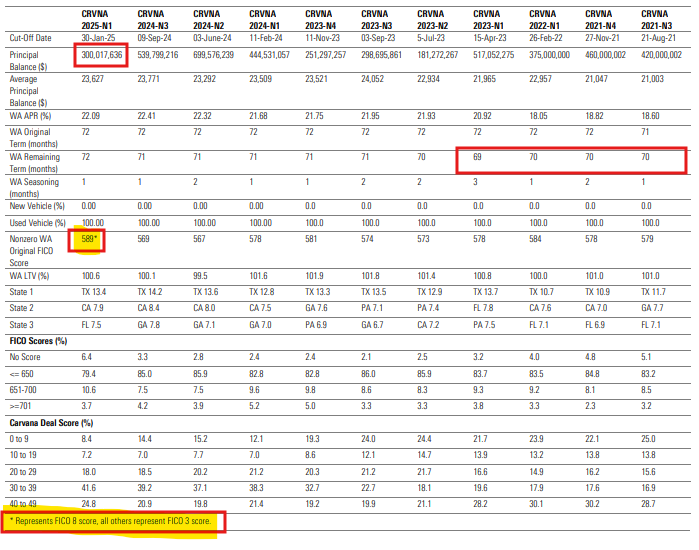699x550 pixels.
Task: Click the CRVNA 2021-N4 column header
Action: point(600,20)
